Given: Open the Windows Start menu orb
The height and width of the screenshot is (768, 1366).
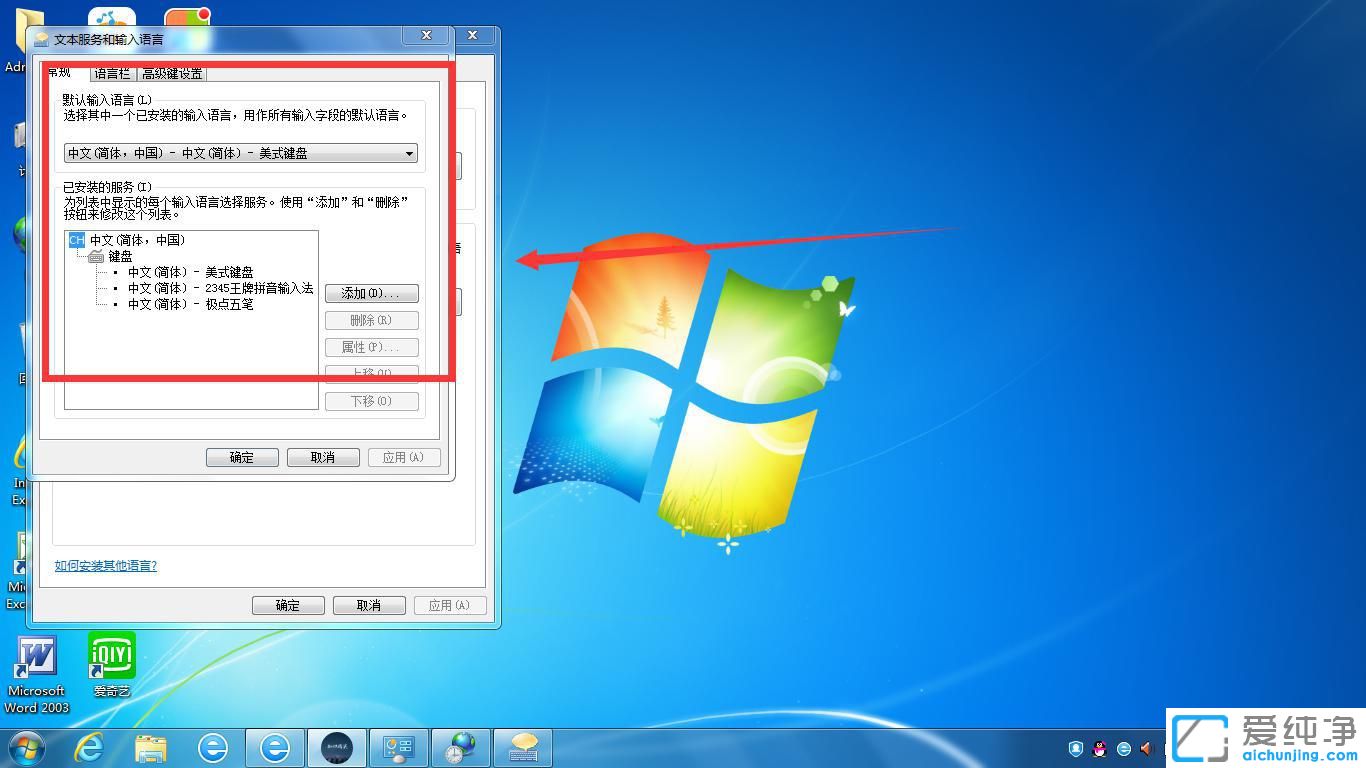Looking at the screenshot, I should tap(25, 747).
